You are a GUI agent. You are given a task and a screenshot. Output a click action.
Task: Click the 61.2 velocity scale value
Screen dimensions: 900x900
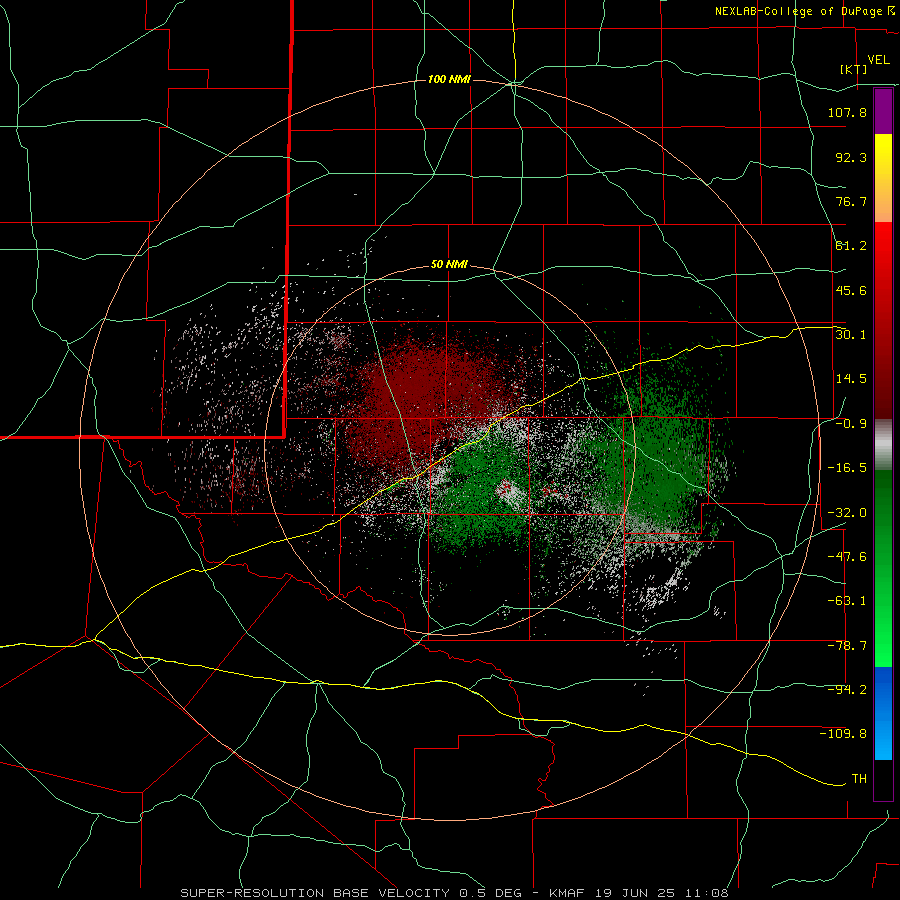tap(851, 246)
